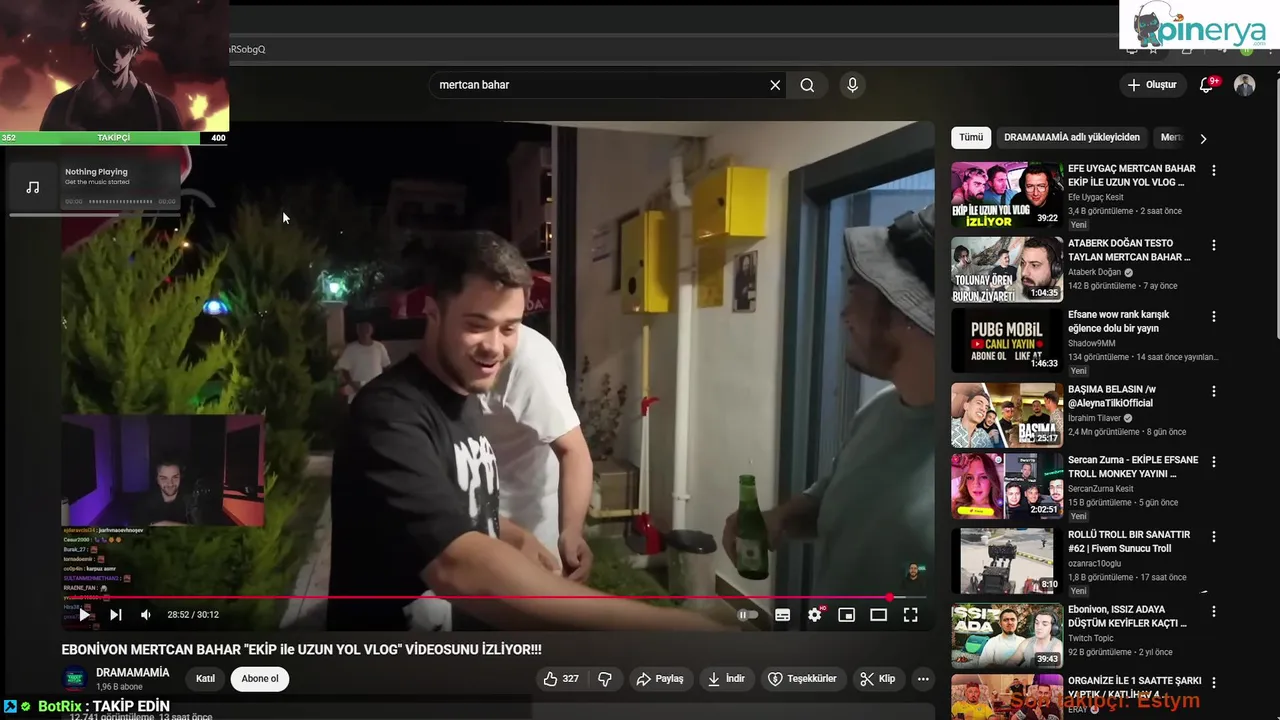The width and height of the screenshot is (1280, 720).
Task: Open 'EFE UYGAÇ MERTCAN BAHAR' video thumbnail
Action: pyautogui.click(x=1007, y=194)
